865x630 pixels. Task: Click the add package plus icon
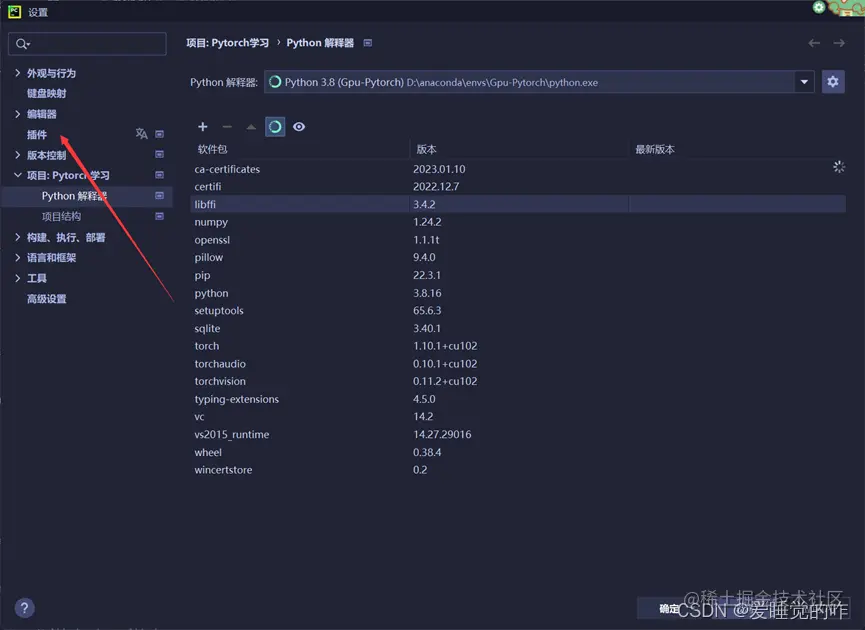coord(202,127)
